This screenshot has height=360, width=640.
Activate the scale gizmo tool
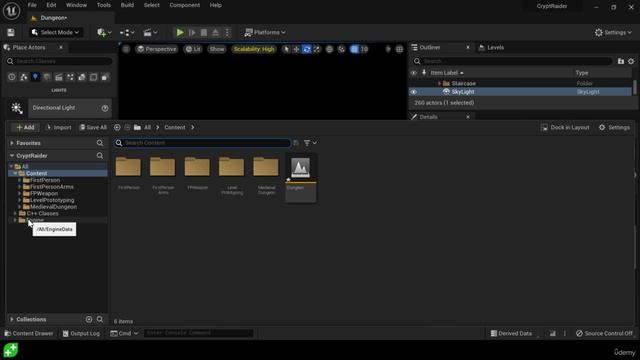(x=317, y=49)
